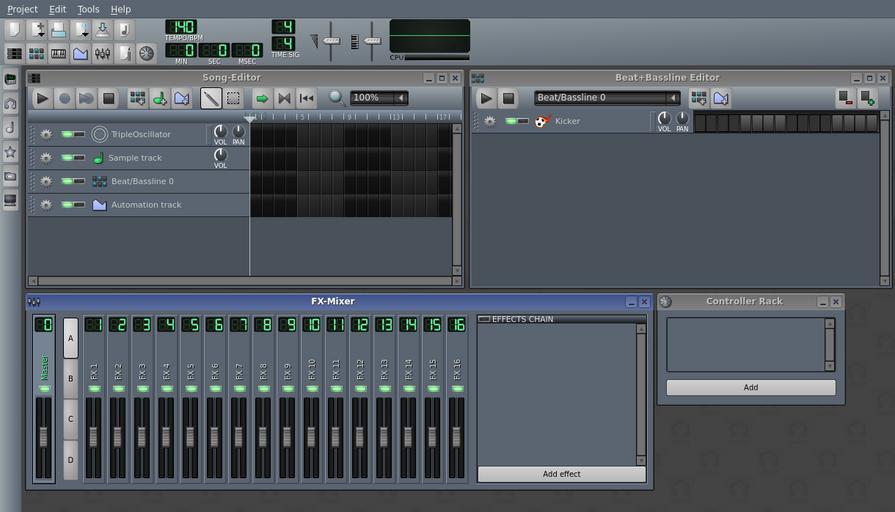This screenshot has width=895, height=512.
Task: Mute the Automation track
Action: tap(67, 205)
